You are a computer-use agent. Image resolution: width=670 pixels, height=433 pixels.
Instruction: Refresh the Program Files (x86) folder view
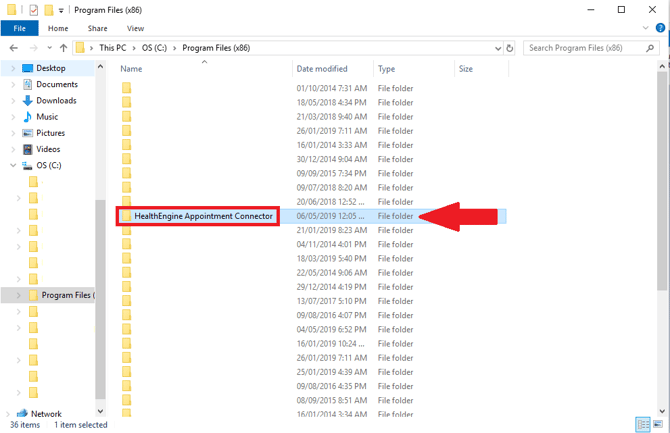tap(510, 48)
